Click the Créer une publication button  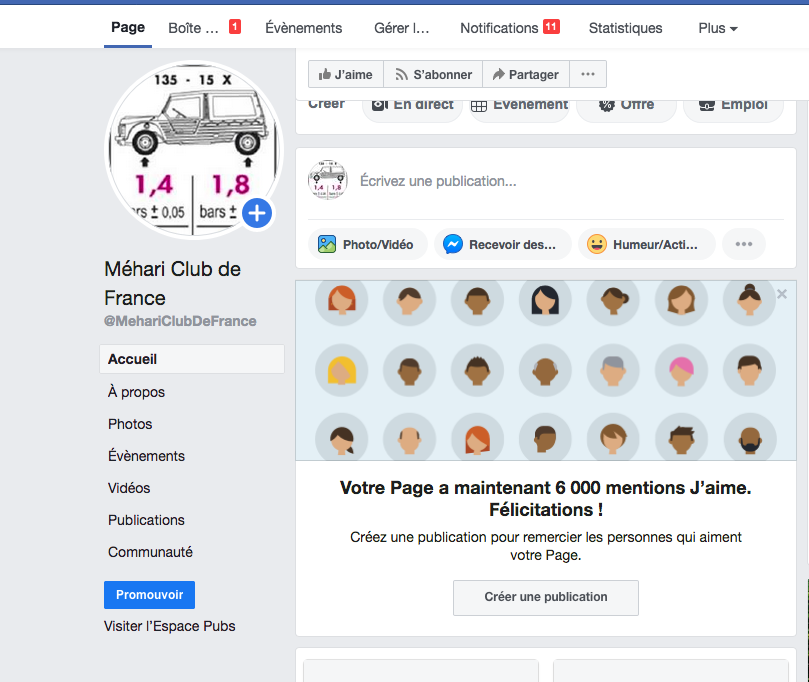(x=546, y=597)
